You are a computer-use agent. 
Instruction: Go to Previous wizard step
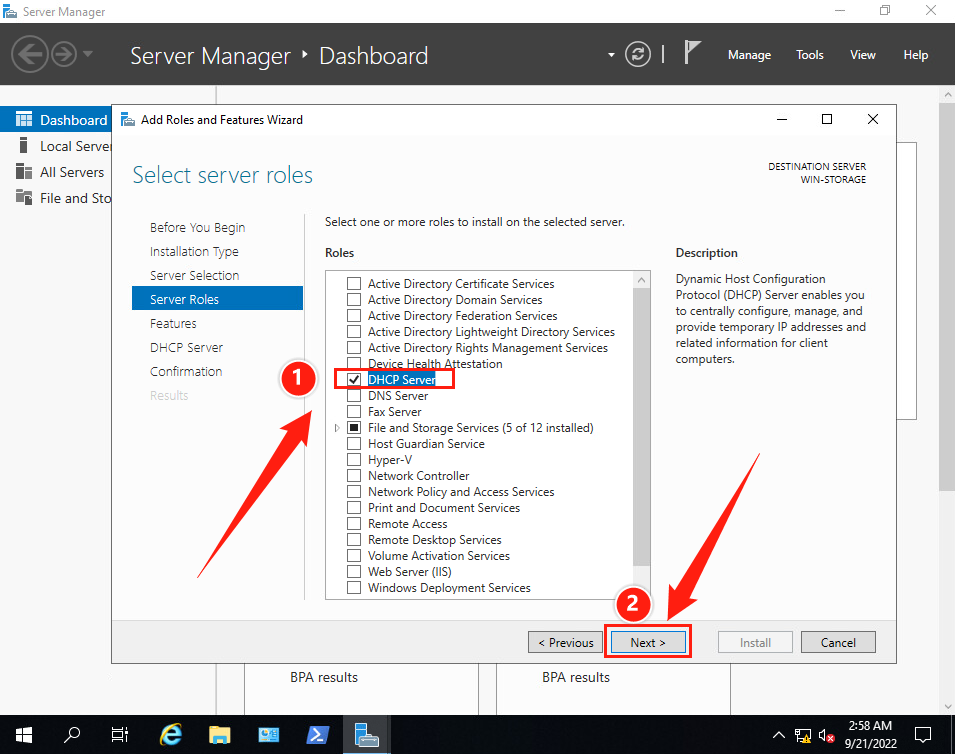(x=565, y=642)
